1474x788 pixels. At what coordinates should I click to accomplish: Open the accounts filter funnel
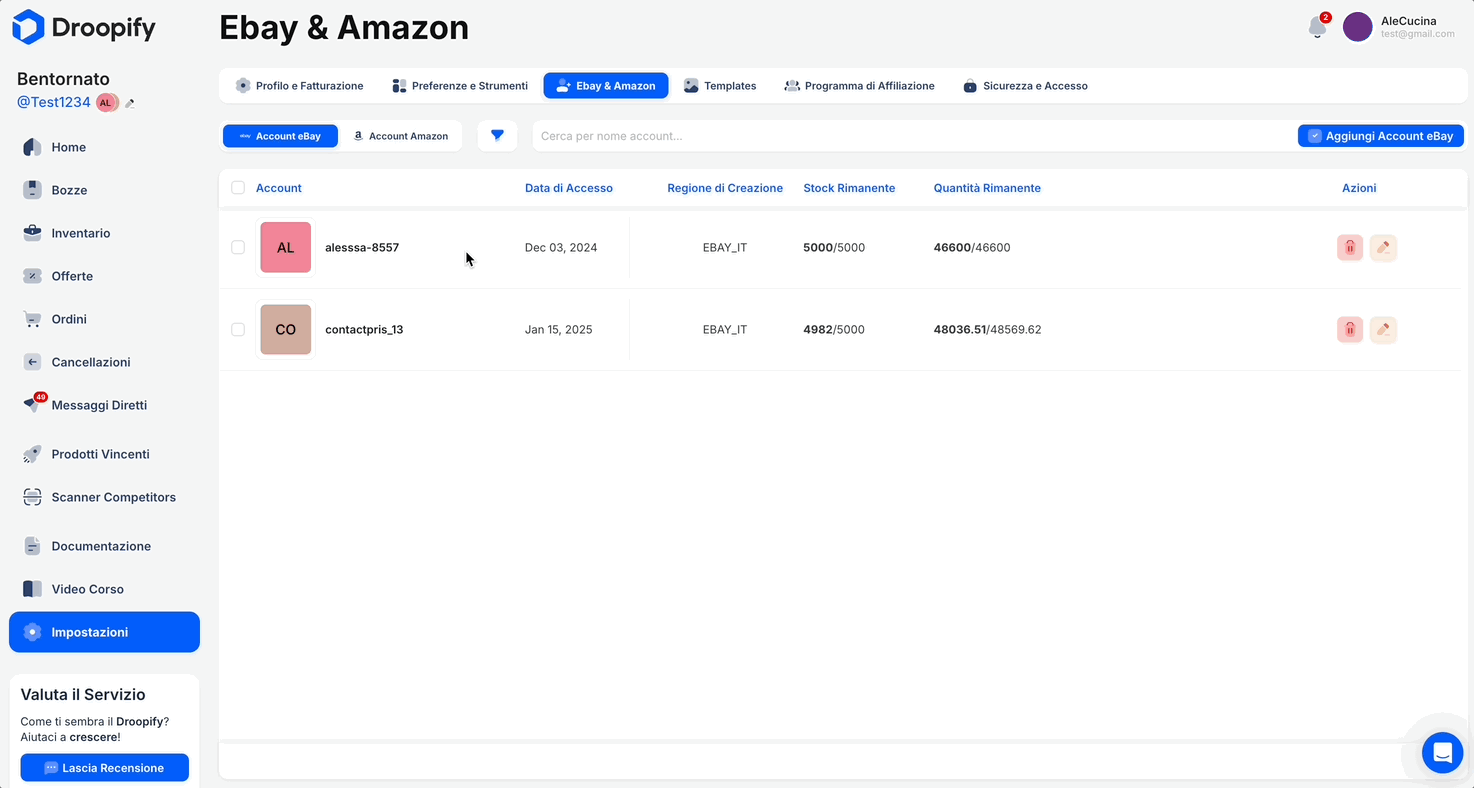[497, 136]
